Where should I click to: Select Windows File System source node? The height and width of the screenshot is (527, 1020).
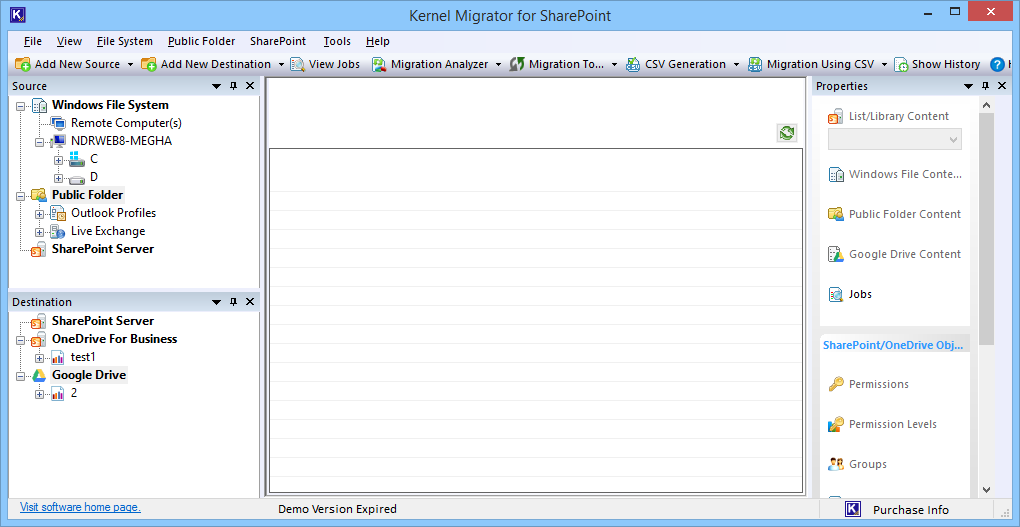pyautogui.click(x=110, y=105)
